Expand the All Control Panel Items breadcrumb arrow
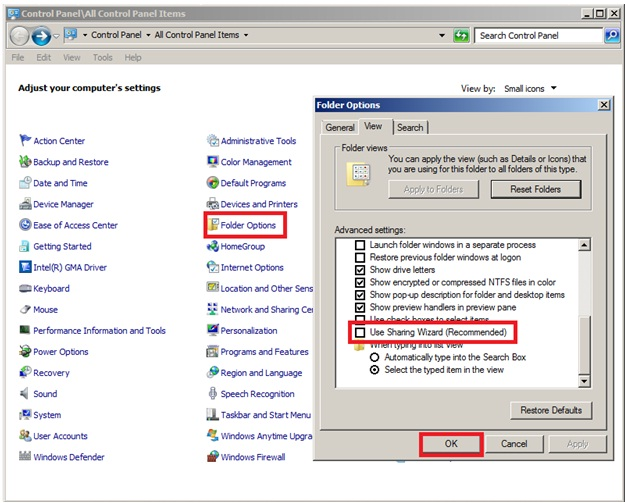628x503 pixels. [246, 35]
